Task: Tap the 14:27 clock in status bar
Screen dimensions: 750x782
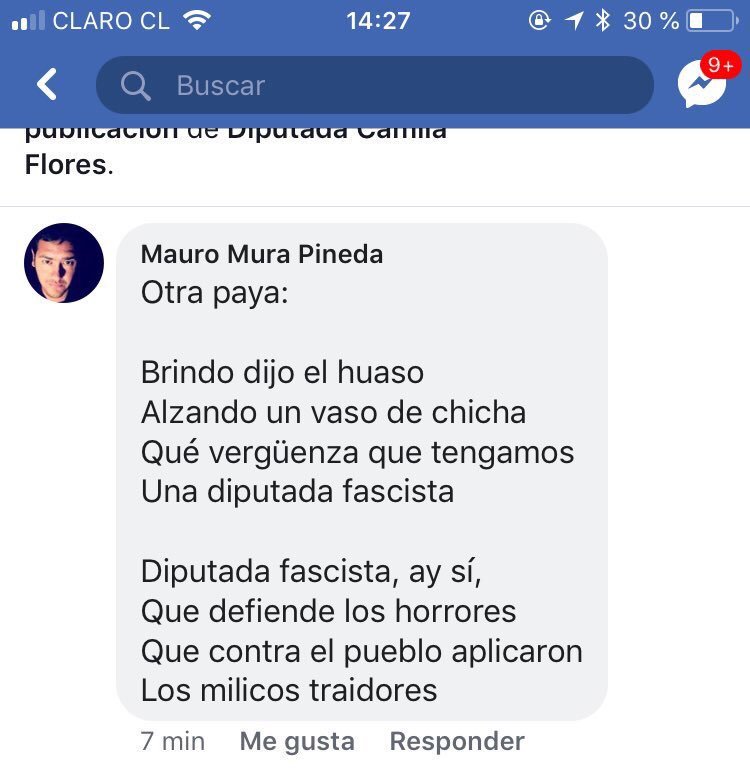Action: point(378,21)
